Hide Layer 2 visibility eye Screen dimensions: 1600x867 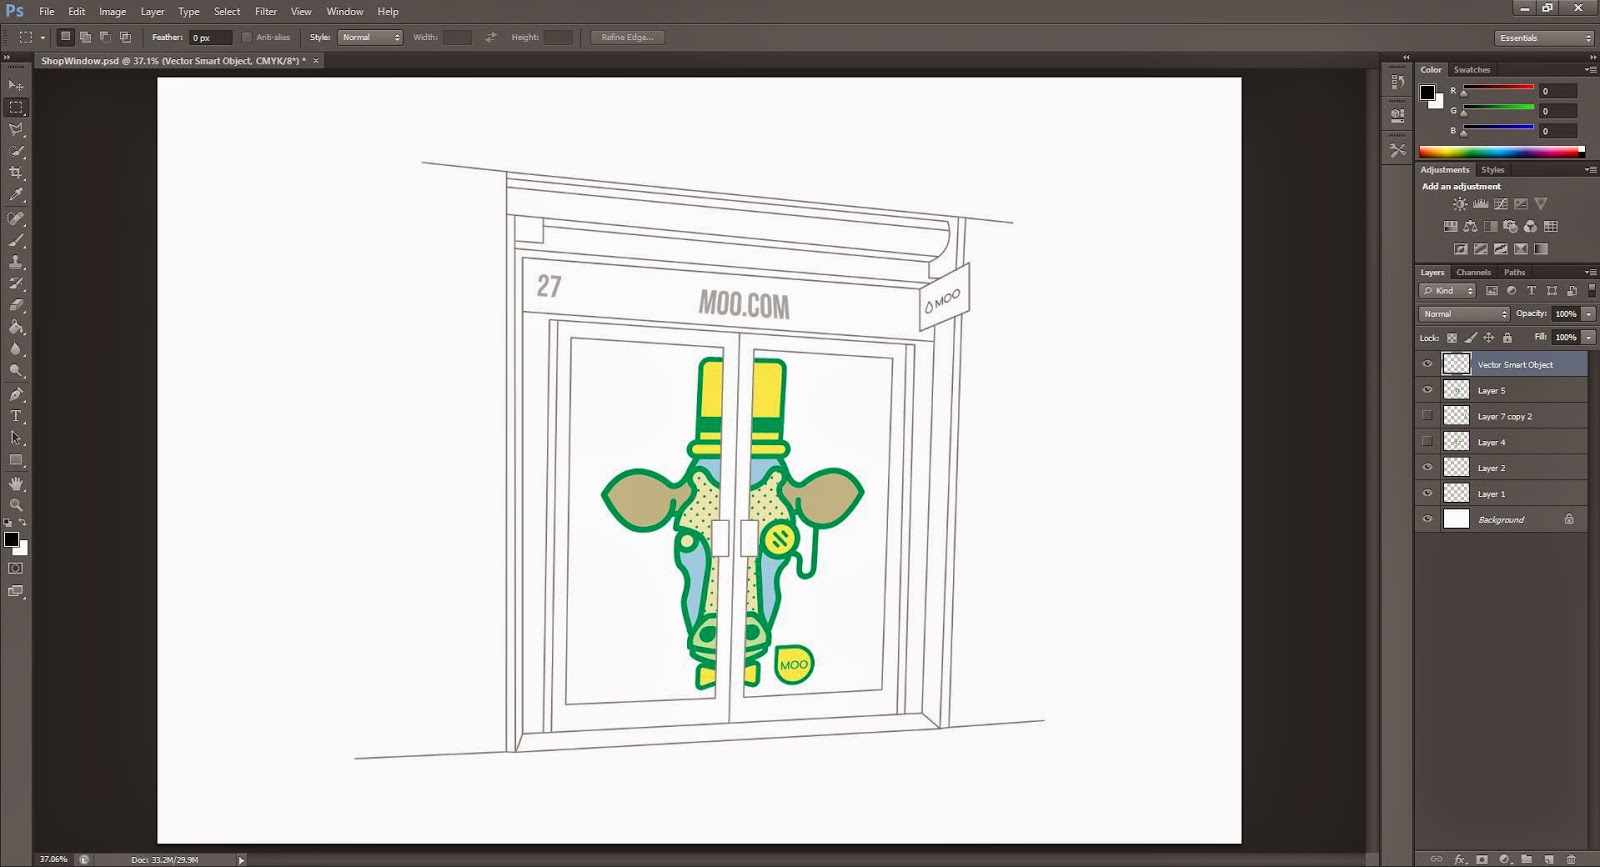[1427, 467]
